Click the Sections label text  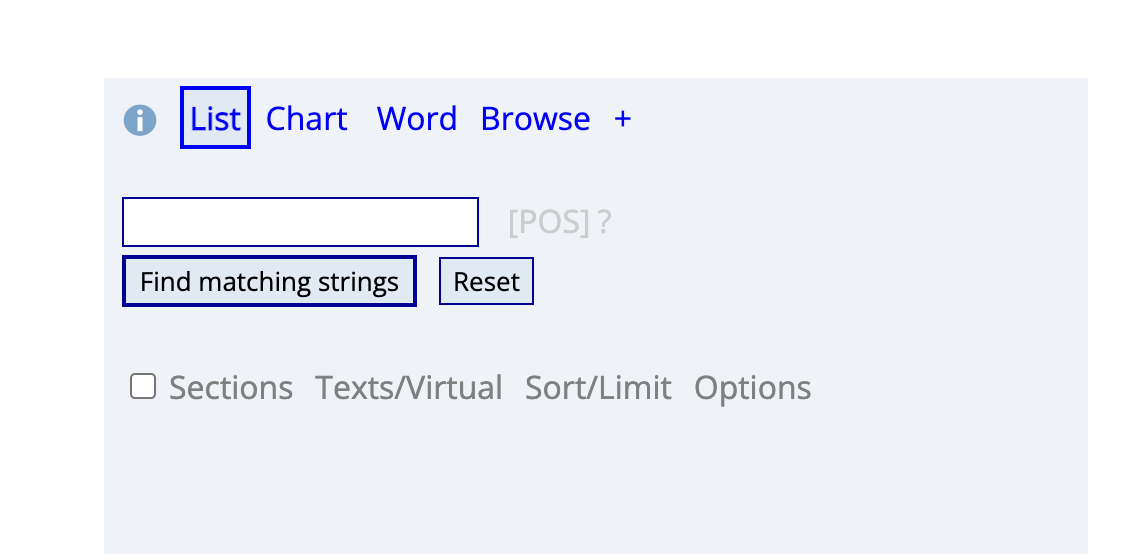tap(230, 388)
